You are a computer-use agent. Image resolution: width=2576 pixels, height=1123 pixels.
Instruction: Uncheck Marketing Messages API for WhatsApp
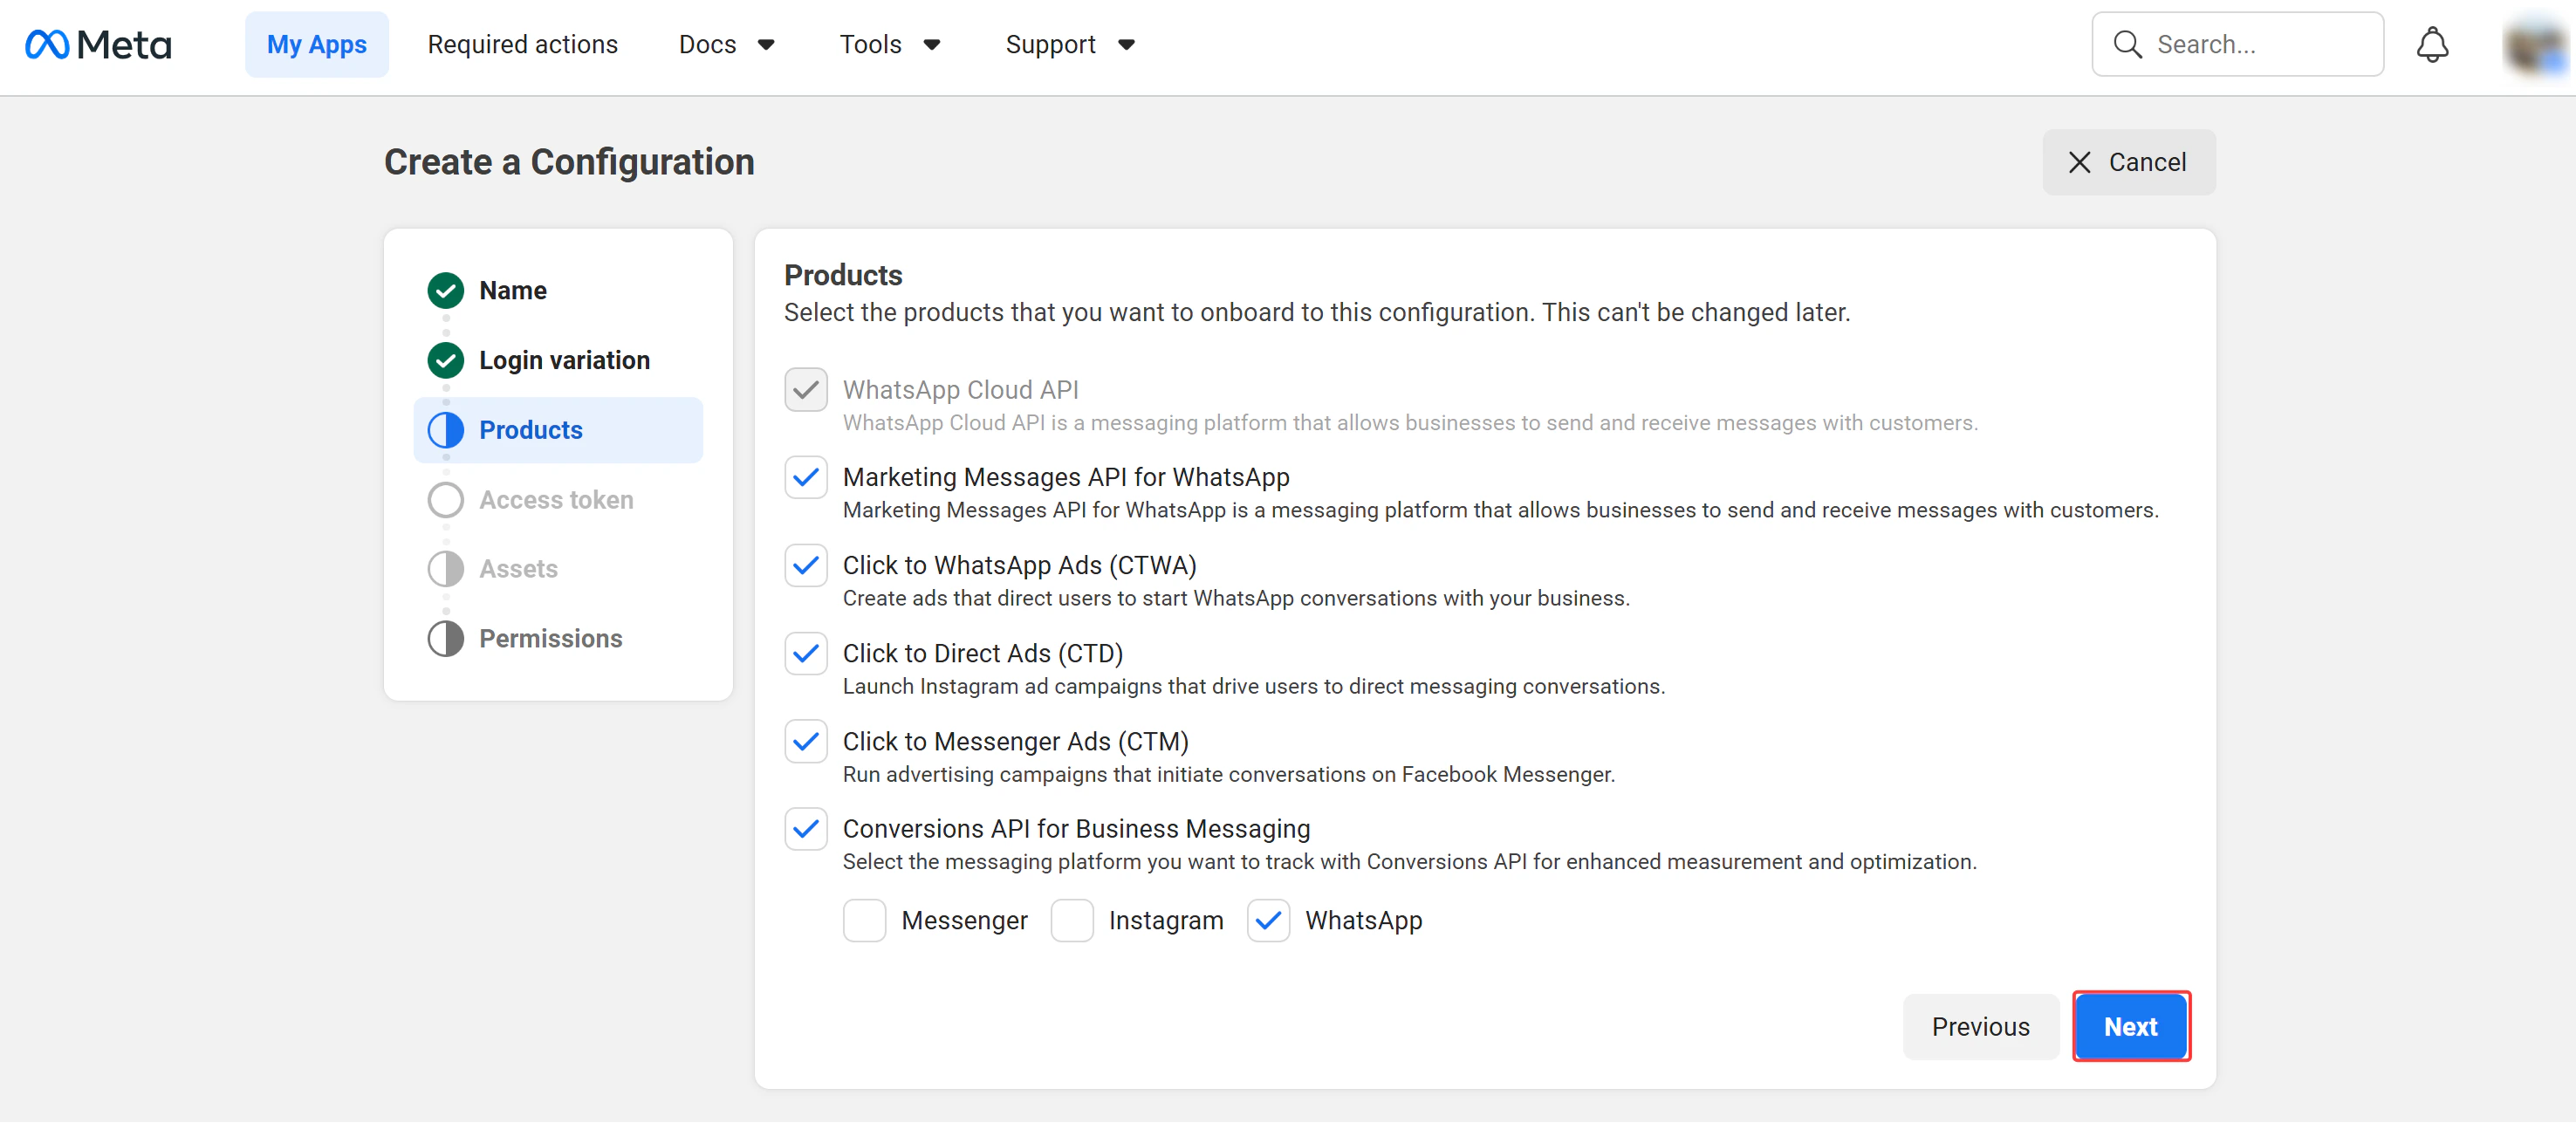805,478
